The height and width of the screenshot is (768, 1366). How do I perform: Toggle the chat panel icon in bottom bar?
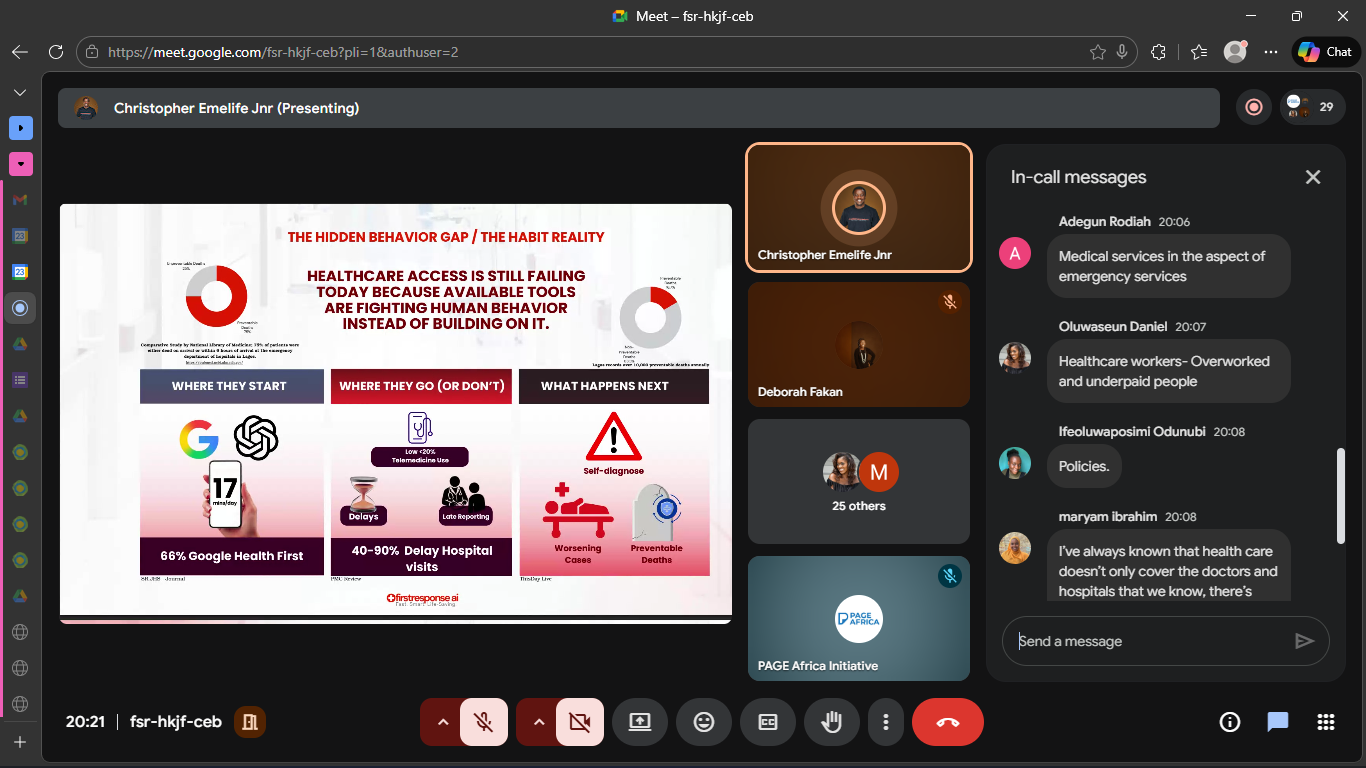[1278, 722]
